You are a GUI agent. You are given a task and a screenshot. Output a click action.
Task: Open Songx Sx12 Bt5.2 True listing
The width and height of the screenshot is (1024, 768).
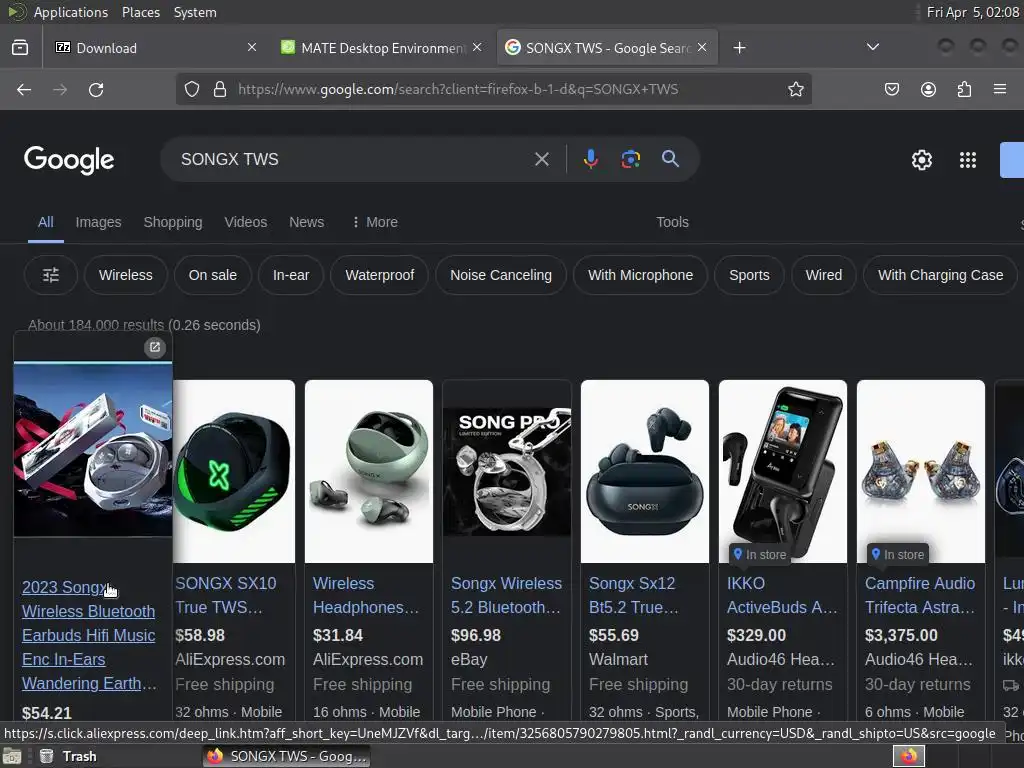tap(633, 595)
